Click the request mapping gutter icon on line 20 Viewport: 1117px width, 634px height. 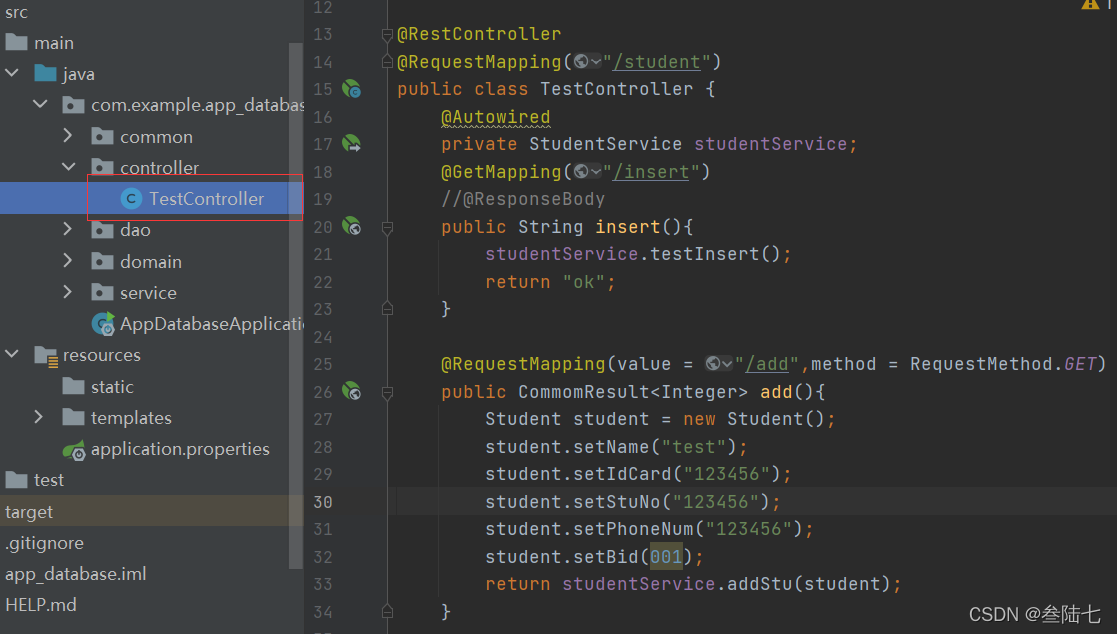pyautogui.click(x=351, y=227)
